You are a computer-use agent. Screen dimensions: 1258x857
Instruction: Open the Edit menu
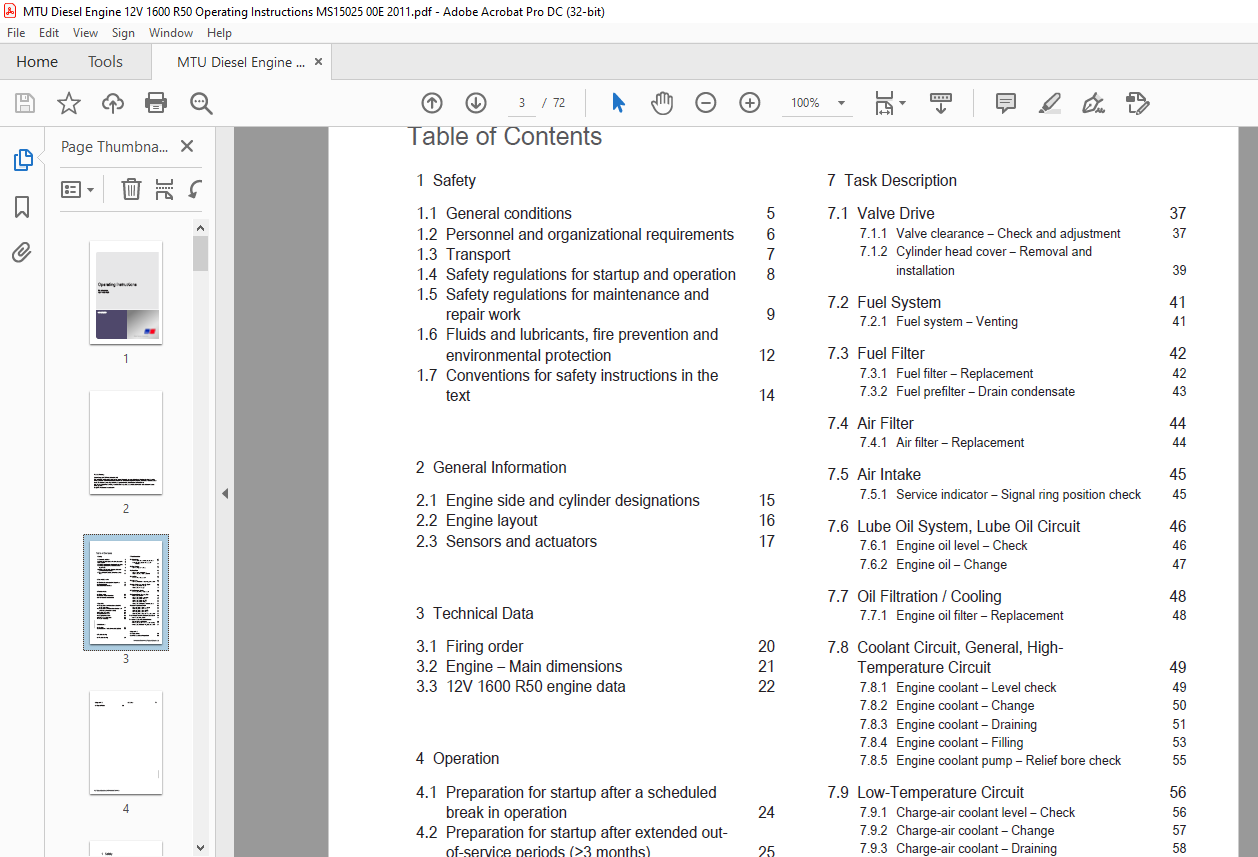click(49, 33)
